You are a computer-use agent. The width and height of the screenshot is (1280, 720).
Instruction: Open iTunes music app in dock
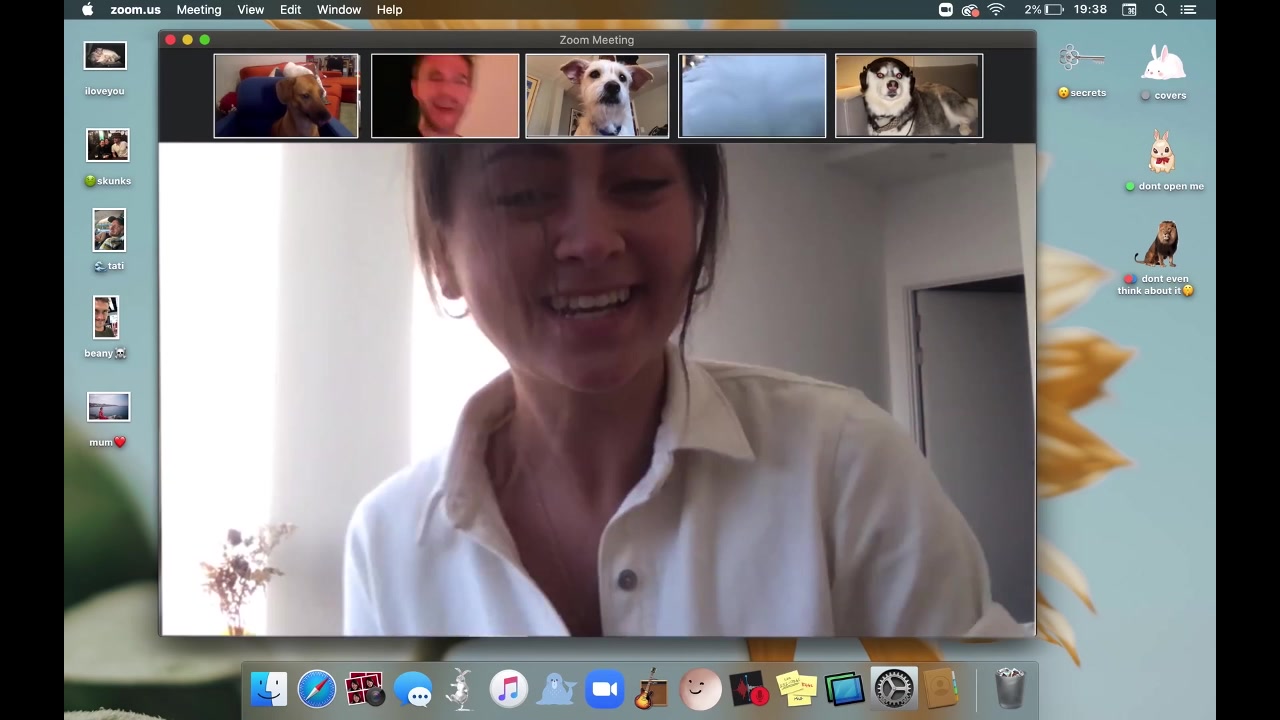509,689
